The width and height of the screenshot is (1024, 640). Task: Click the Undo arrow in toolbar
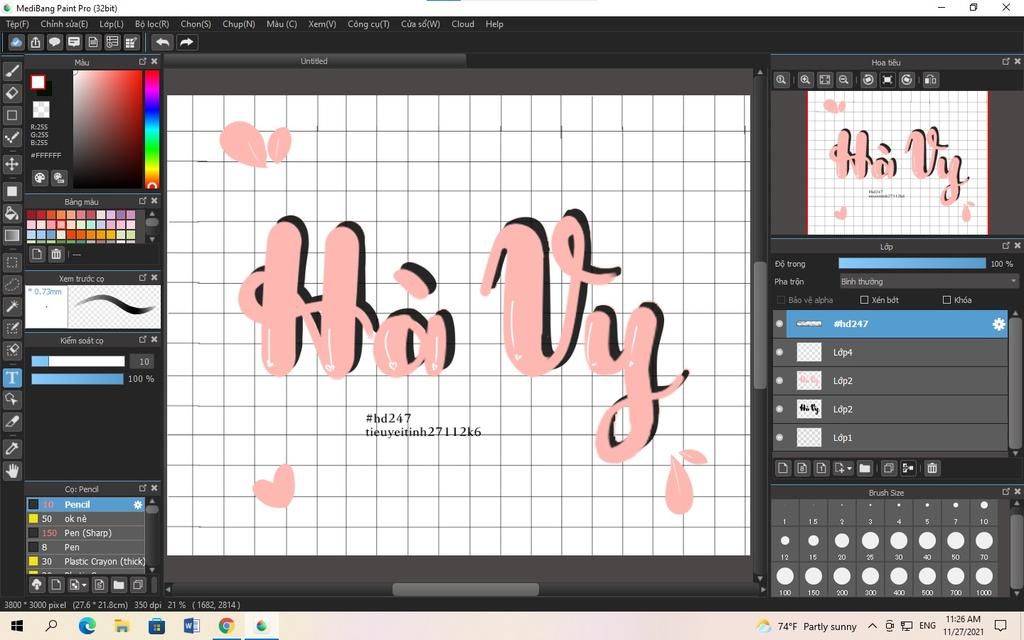pos(162,42)
